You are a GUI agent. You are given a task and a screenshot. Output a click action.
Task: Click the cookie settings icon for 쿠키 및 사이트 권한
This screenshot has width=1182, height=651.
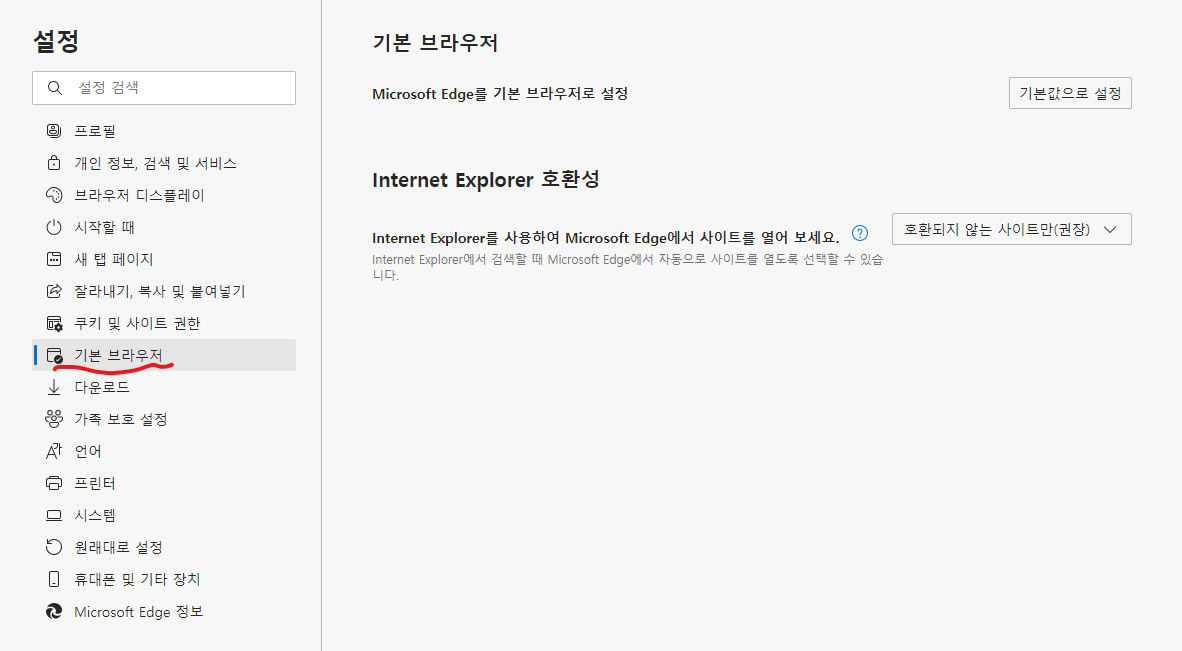(54, 323)
